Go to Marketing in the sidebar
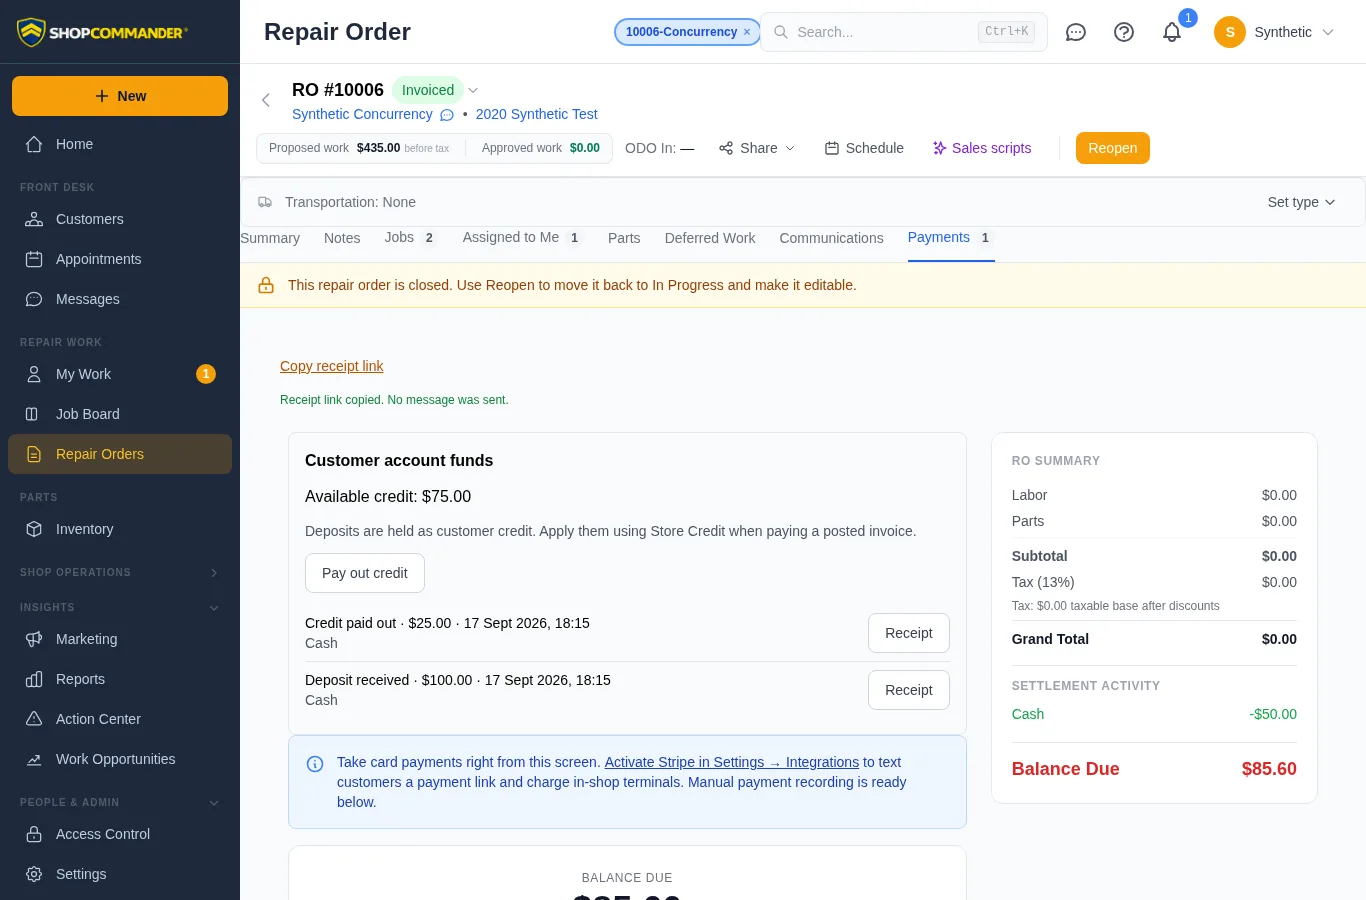The image size is (1366, 900). point(120,639)
